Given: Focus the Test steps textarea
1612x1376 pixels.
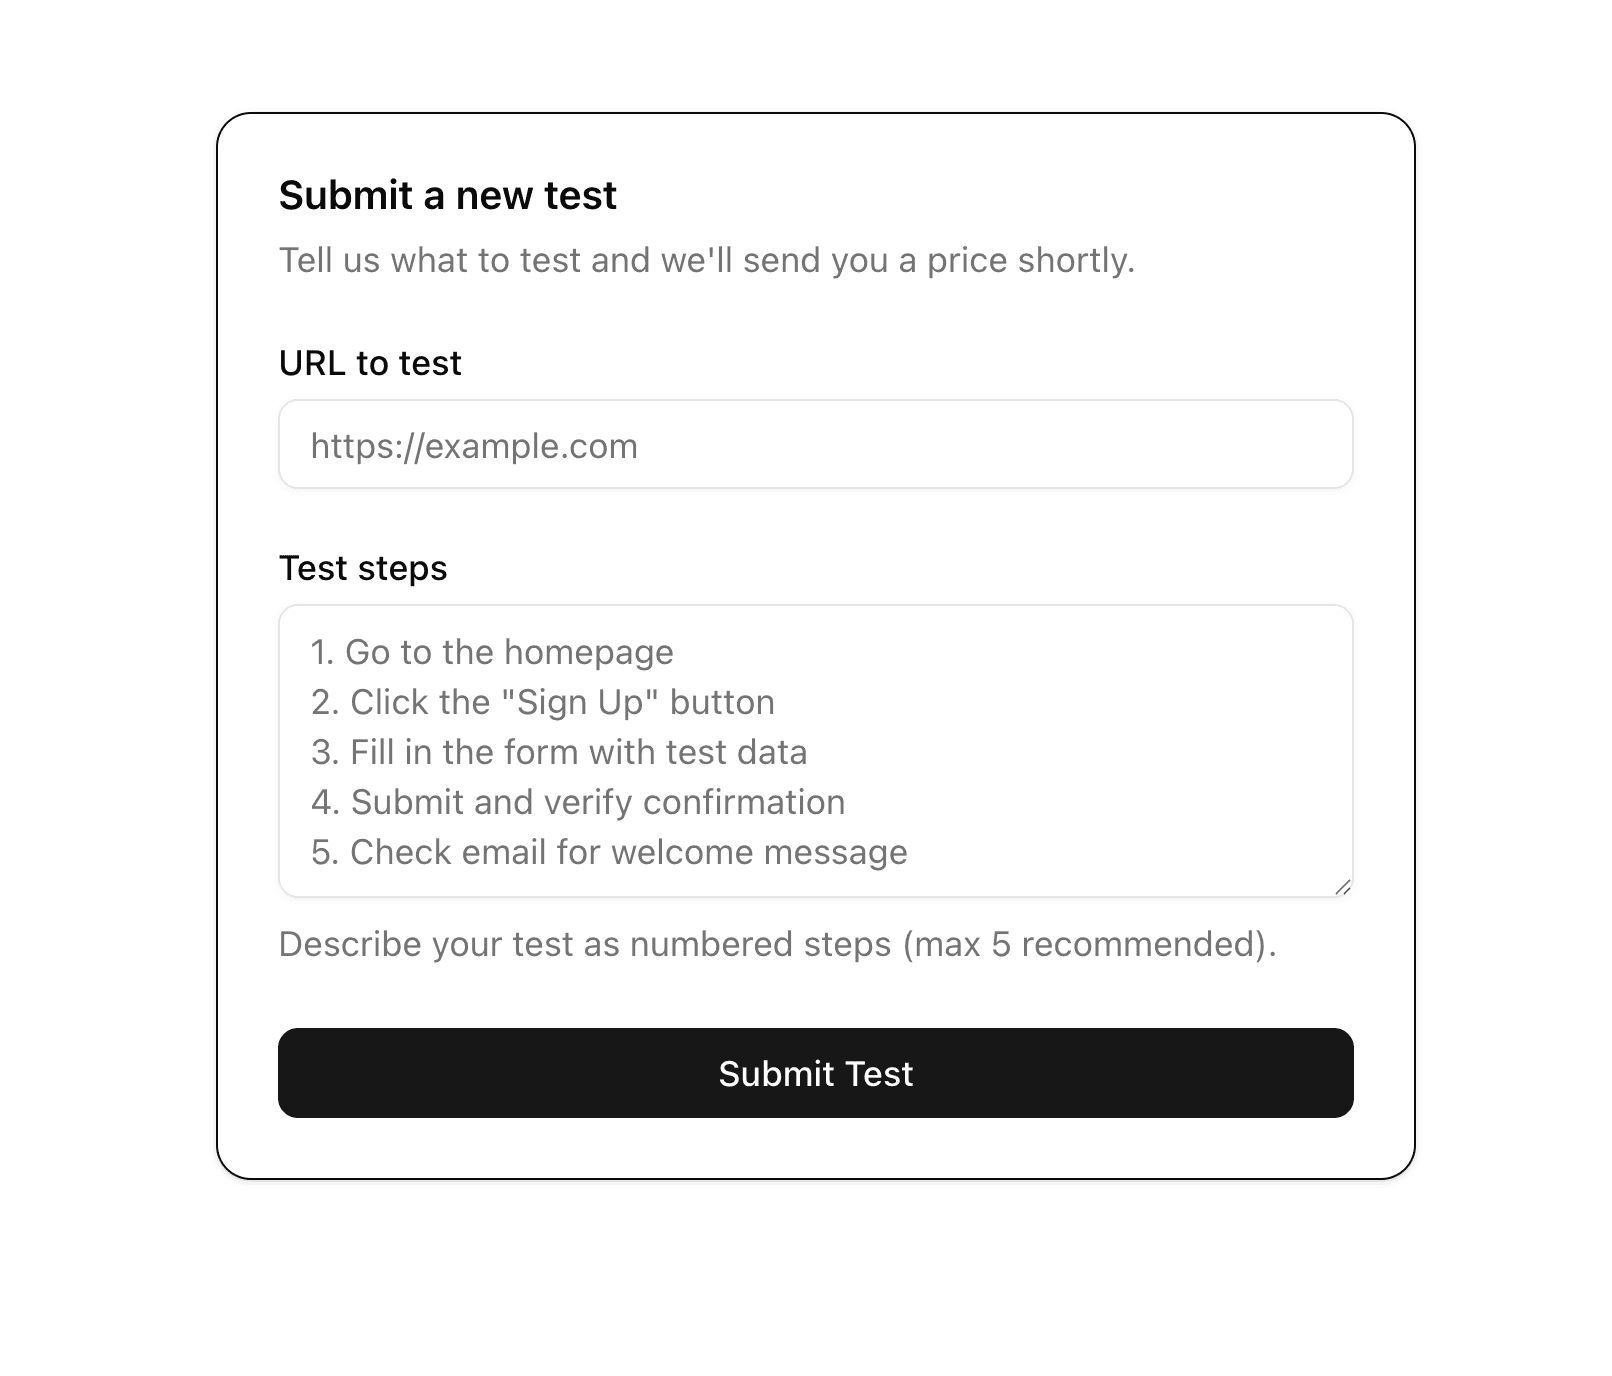Looking at the screenshot, I should pyautogui.click(x=814, y=750).
